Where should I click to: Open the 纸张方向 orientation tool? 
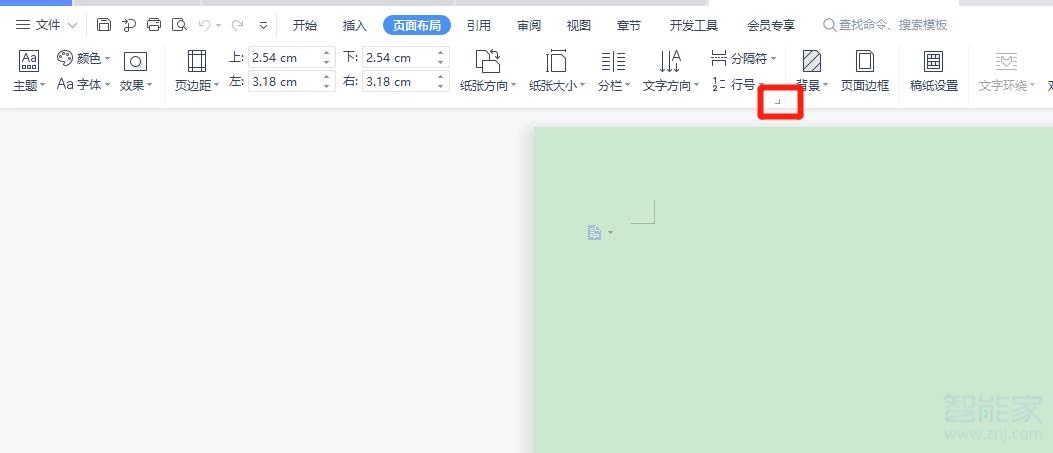coord(488,69)
